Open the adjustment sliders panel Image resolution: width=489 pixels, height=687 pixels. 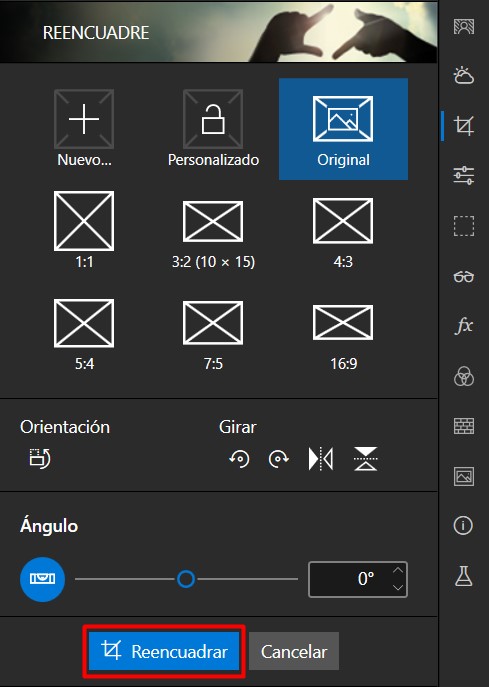click(x=464, y=176)
